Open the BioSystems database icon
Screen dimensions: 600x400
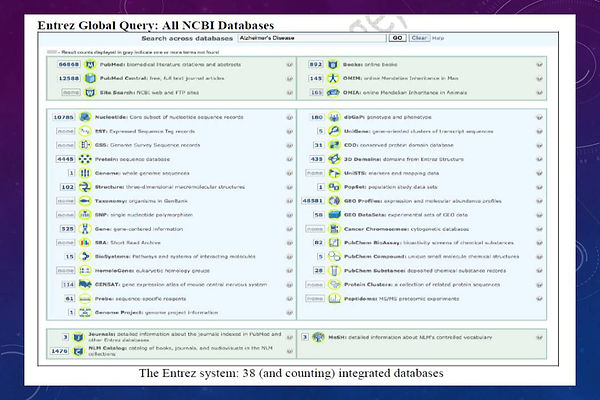[x=85, y=256]
